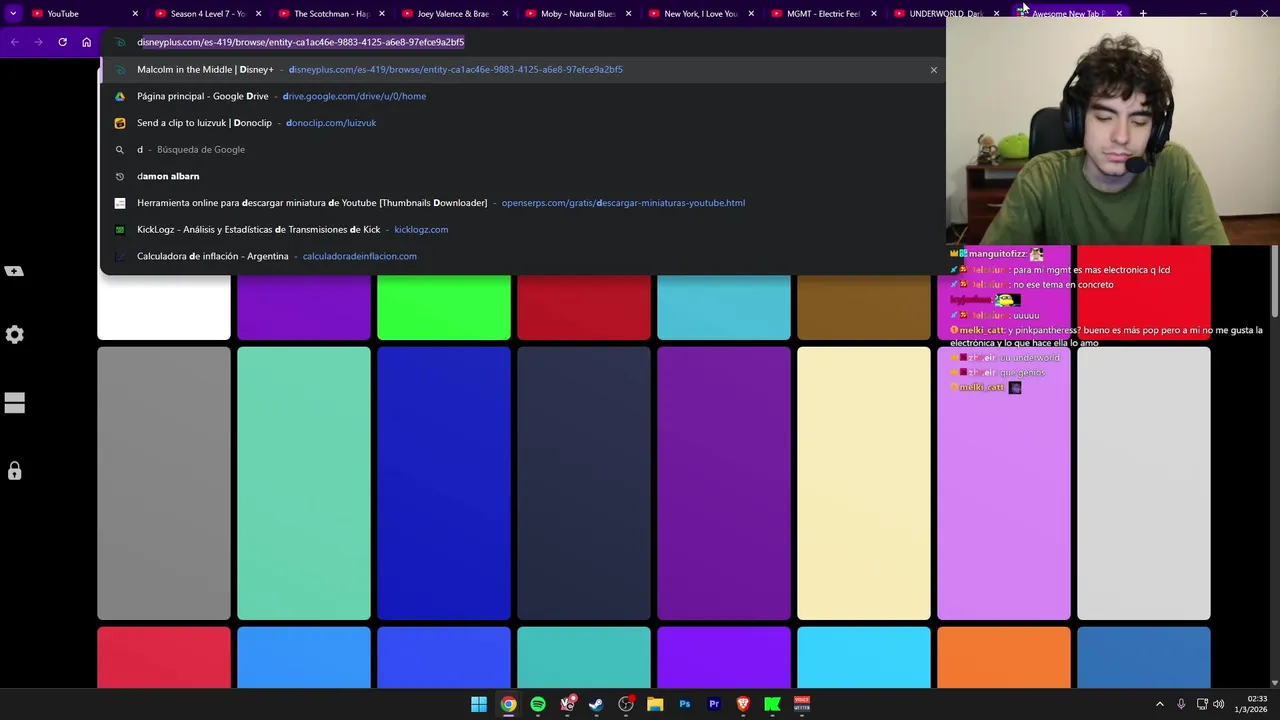
Task: Remove the Malcolm in the Middle suggestion
Action: coord(934,70)
